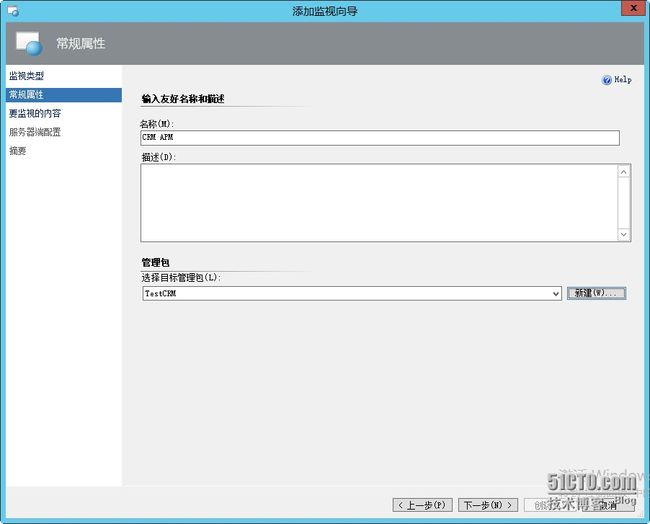Close the 添加监视向导 window
This screenshot has height=524, width=650.
click(x=633, y=8)
